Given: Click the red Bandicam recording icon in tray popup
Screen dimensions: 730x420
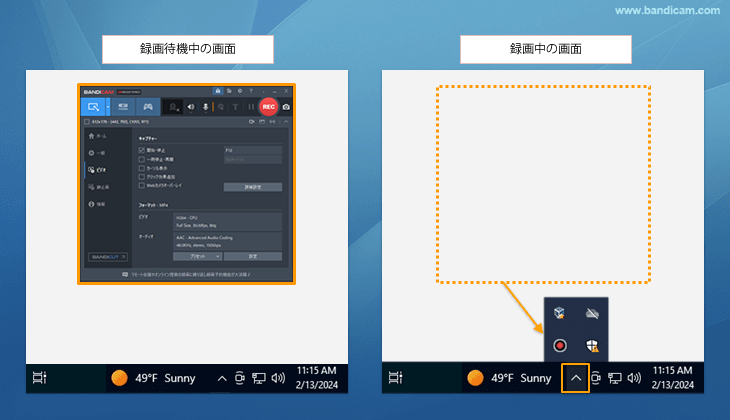Looking at the screenshot, I should pyautogui.click(x=560, y=344).
